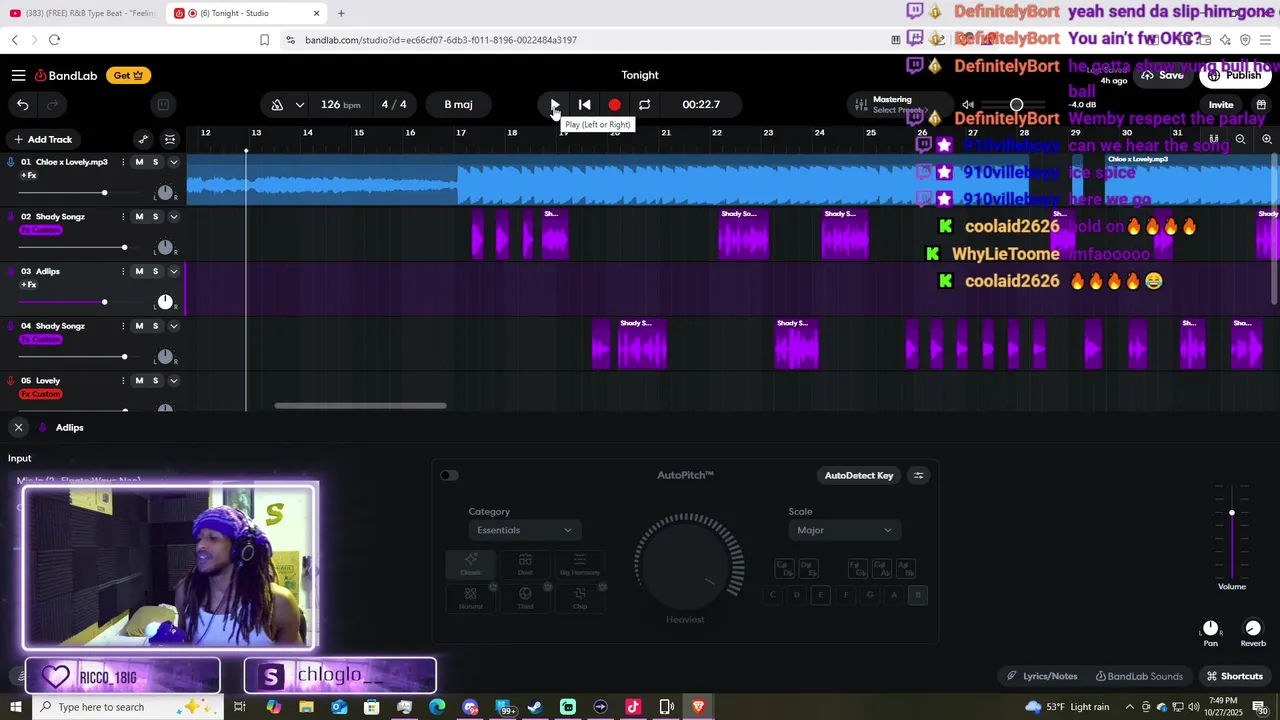Jump back to start of song
This screenshot has width=1280, height=720.
coord(585,104)
